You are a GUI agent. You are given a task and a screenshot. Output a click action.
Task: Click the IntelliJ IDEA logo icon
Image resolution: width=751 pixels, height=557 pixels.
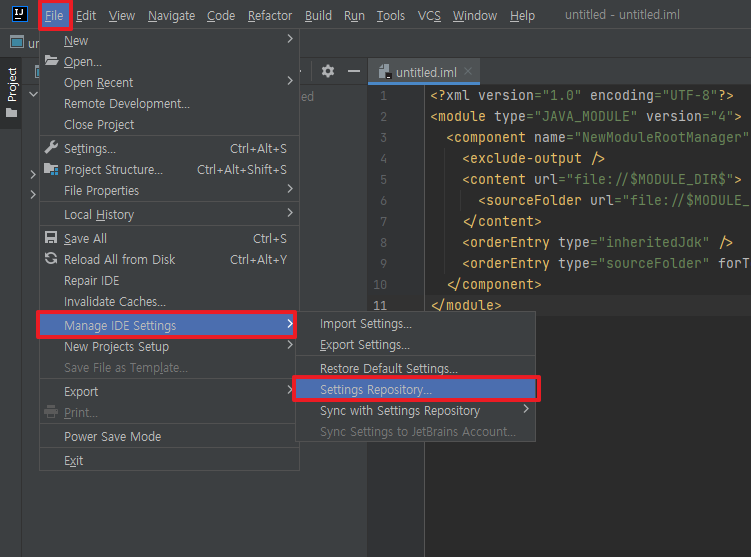(20, 14)
